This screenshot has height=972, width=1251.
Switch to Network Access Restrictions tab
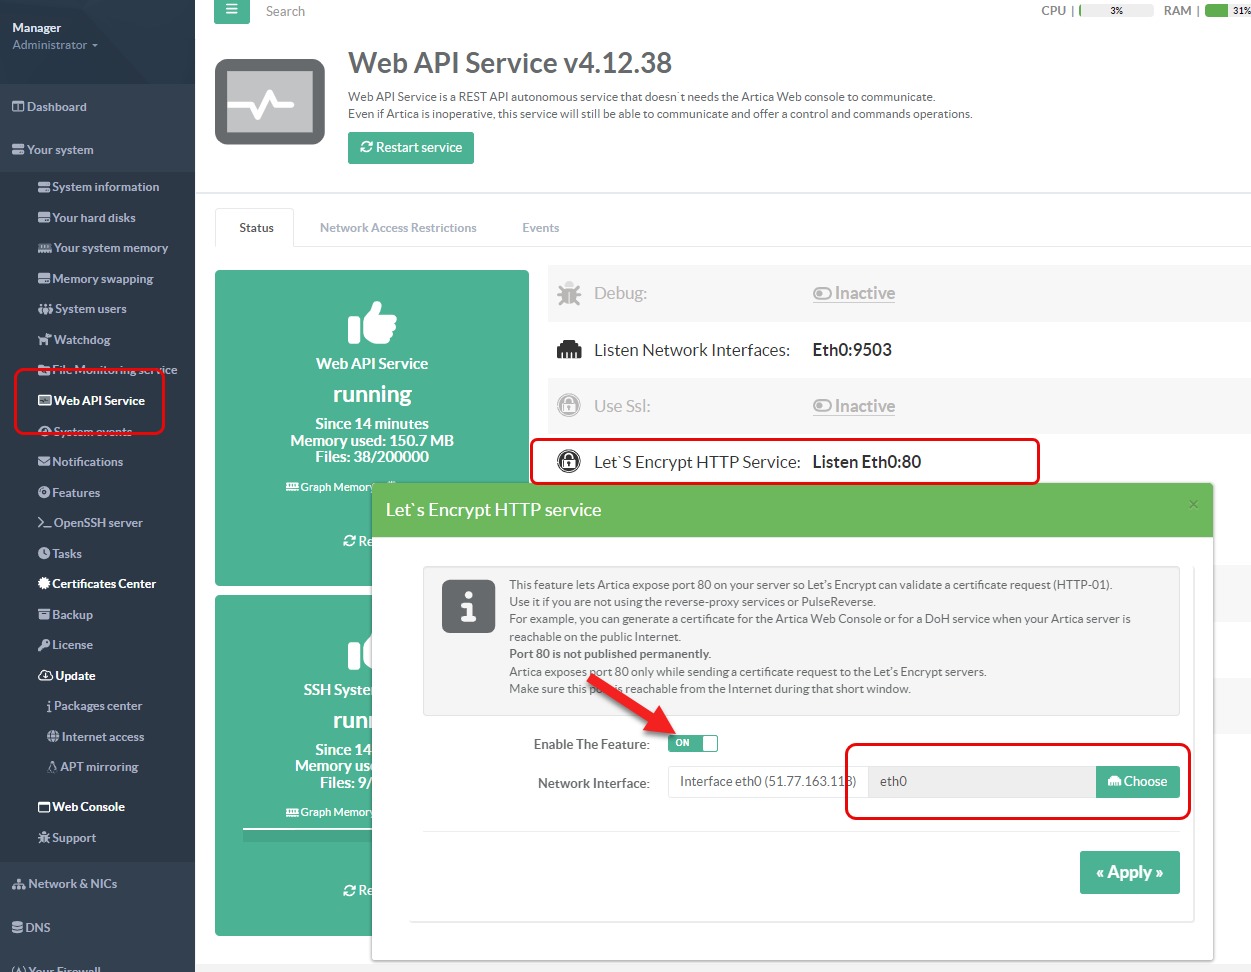(x=398, y=228)
